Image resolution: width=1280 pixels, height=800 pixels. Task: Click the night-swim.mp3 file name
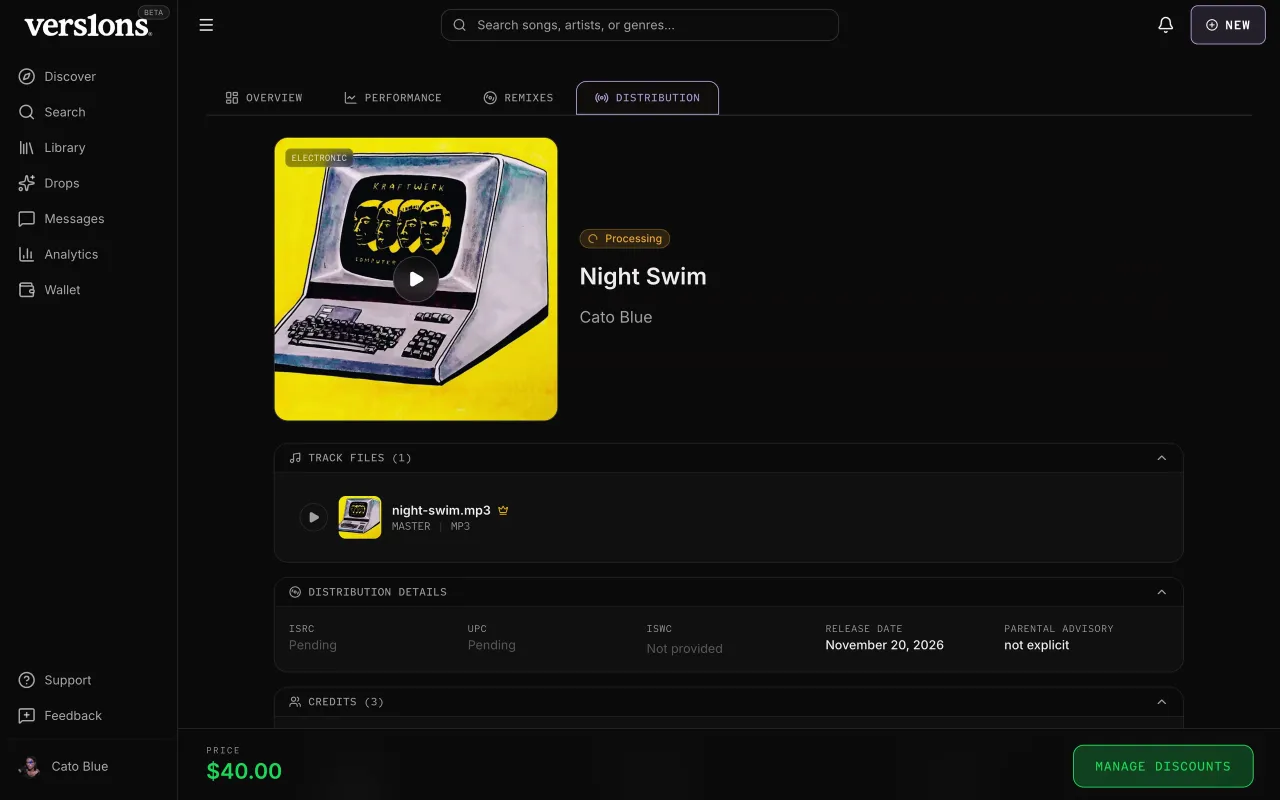point(441,510)
